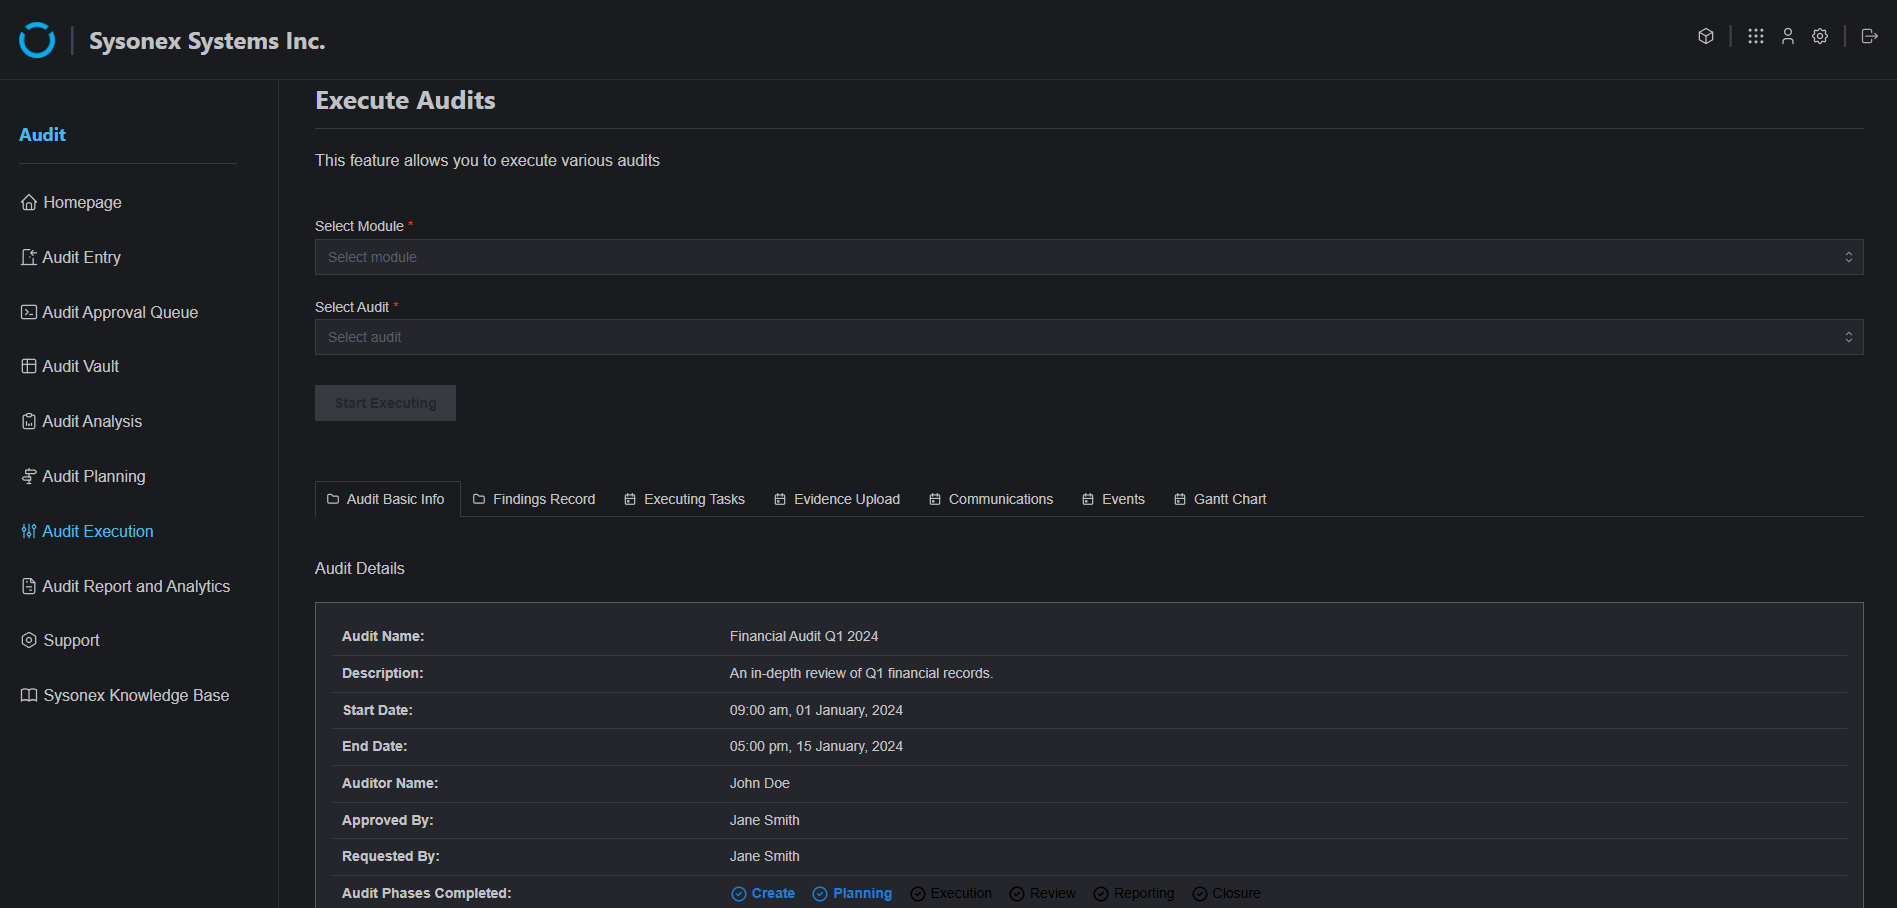Click the Homepage house icon
This screenshot has width=1897, height=908.
tap(29, 202)
